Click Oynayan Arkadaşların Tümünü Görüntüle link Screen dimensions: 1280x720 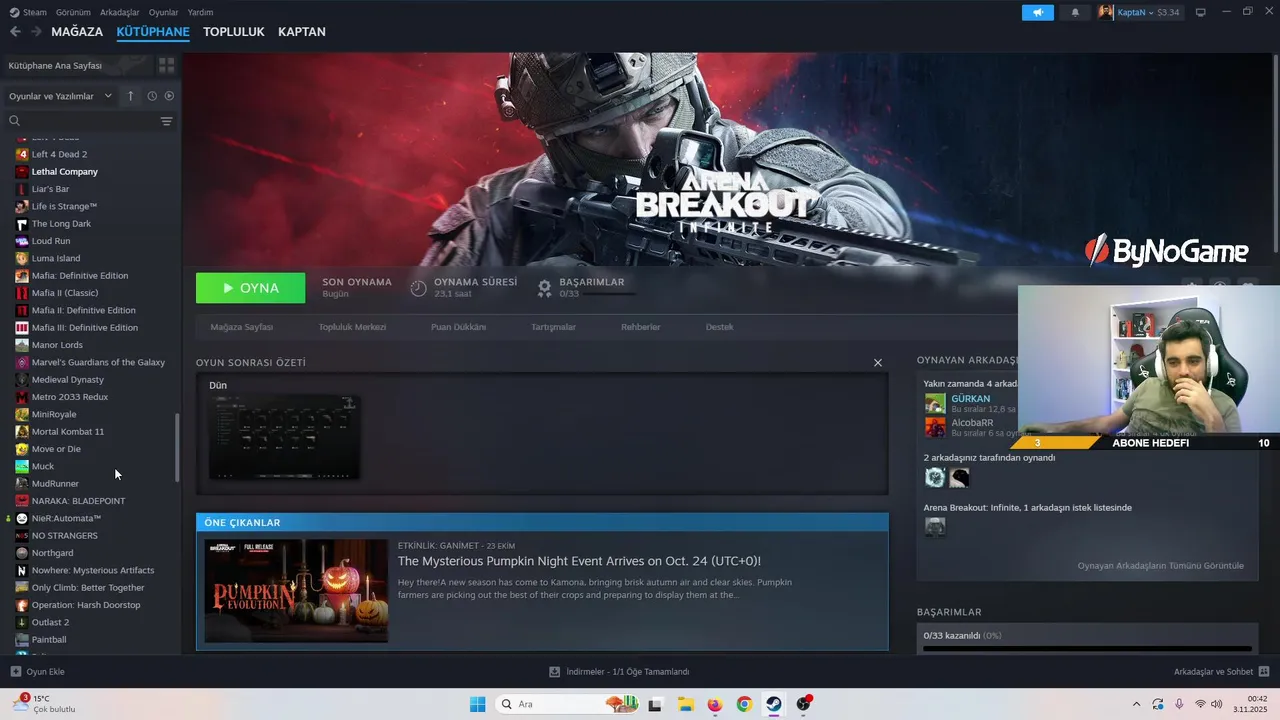point(1161,566)
